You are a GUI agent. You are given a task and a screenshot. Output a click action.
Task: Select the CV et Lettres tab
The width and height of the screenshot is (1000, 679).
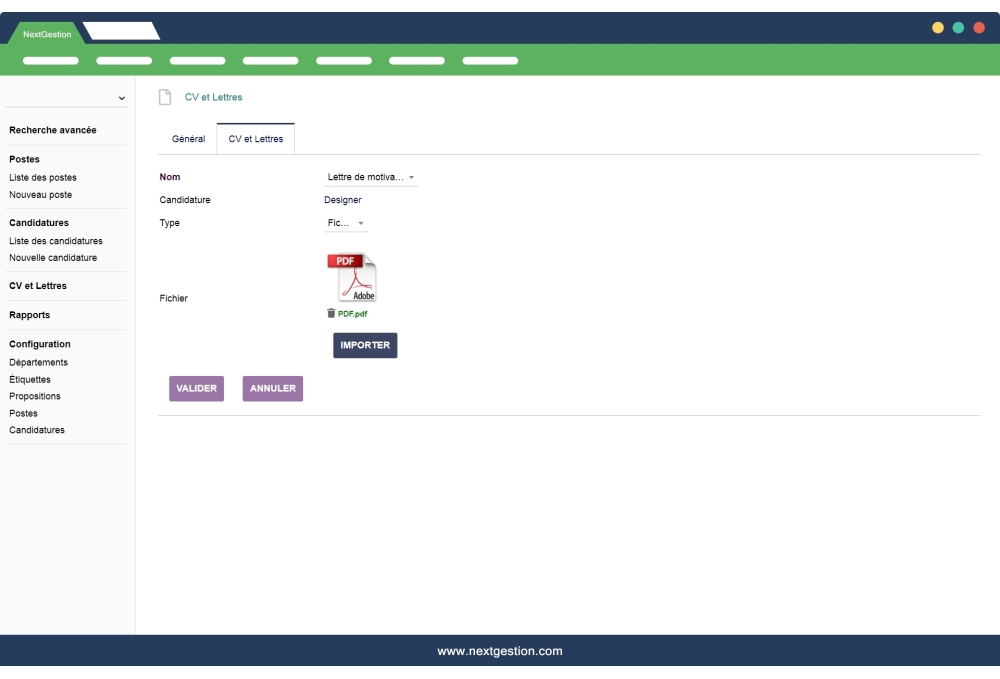[x=254, y=138]
